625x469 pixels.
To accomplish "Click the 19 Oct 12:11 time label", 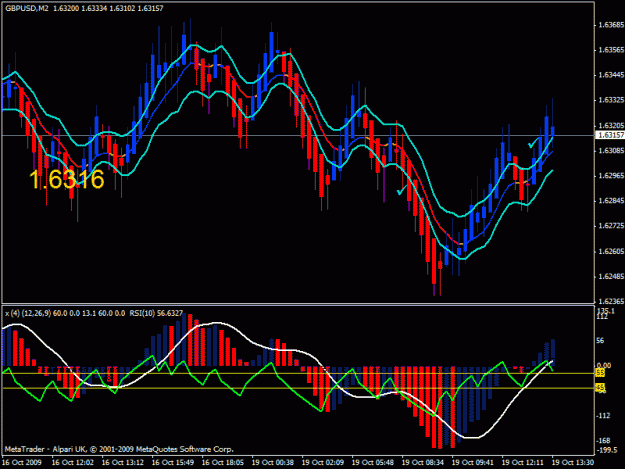I will [523, 463].
